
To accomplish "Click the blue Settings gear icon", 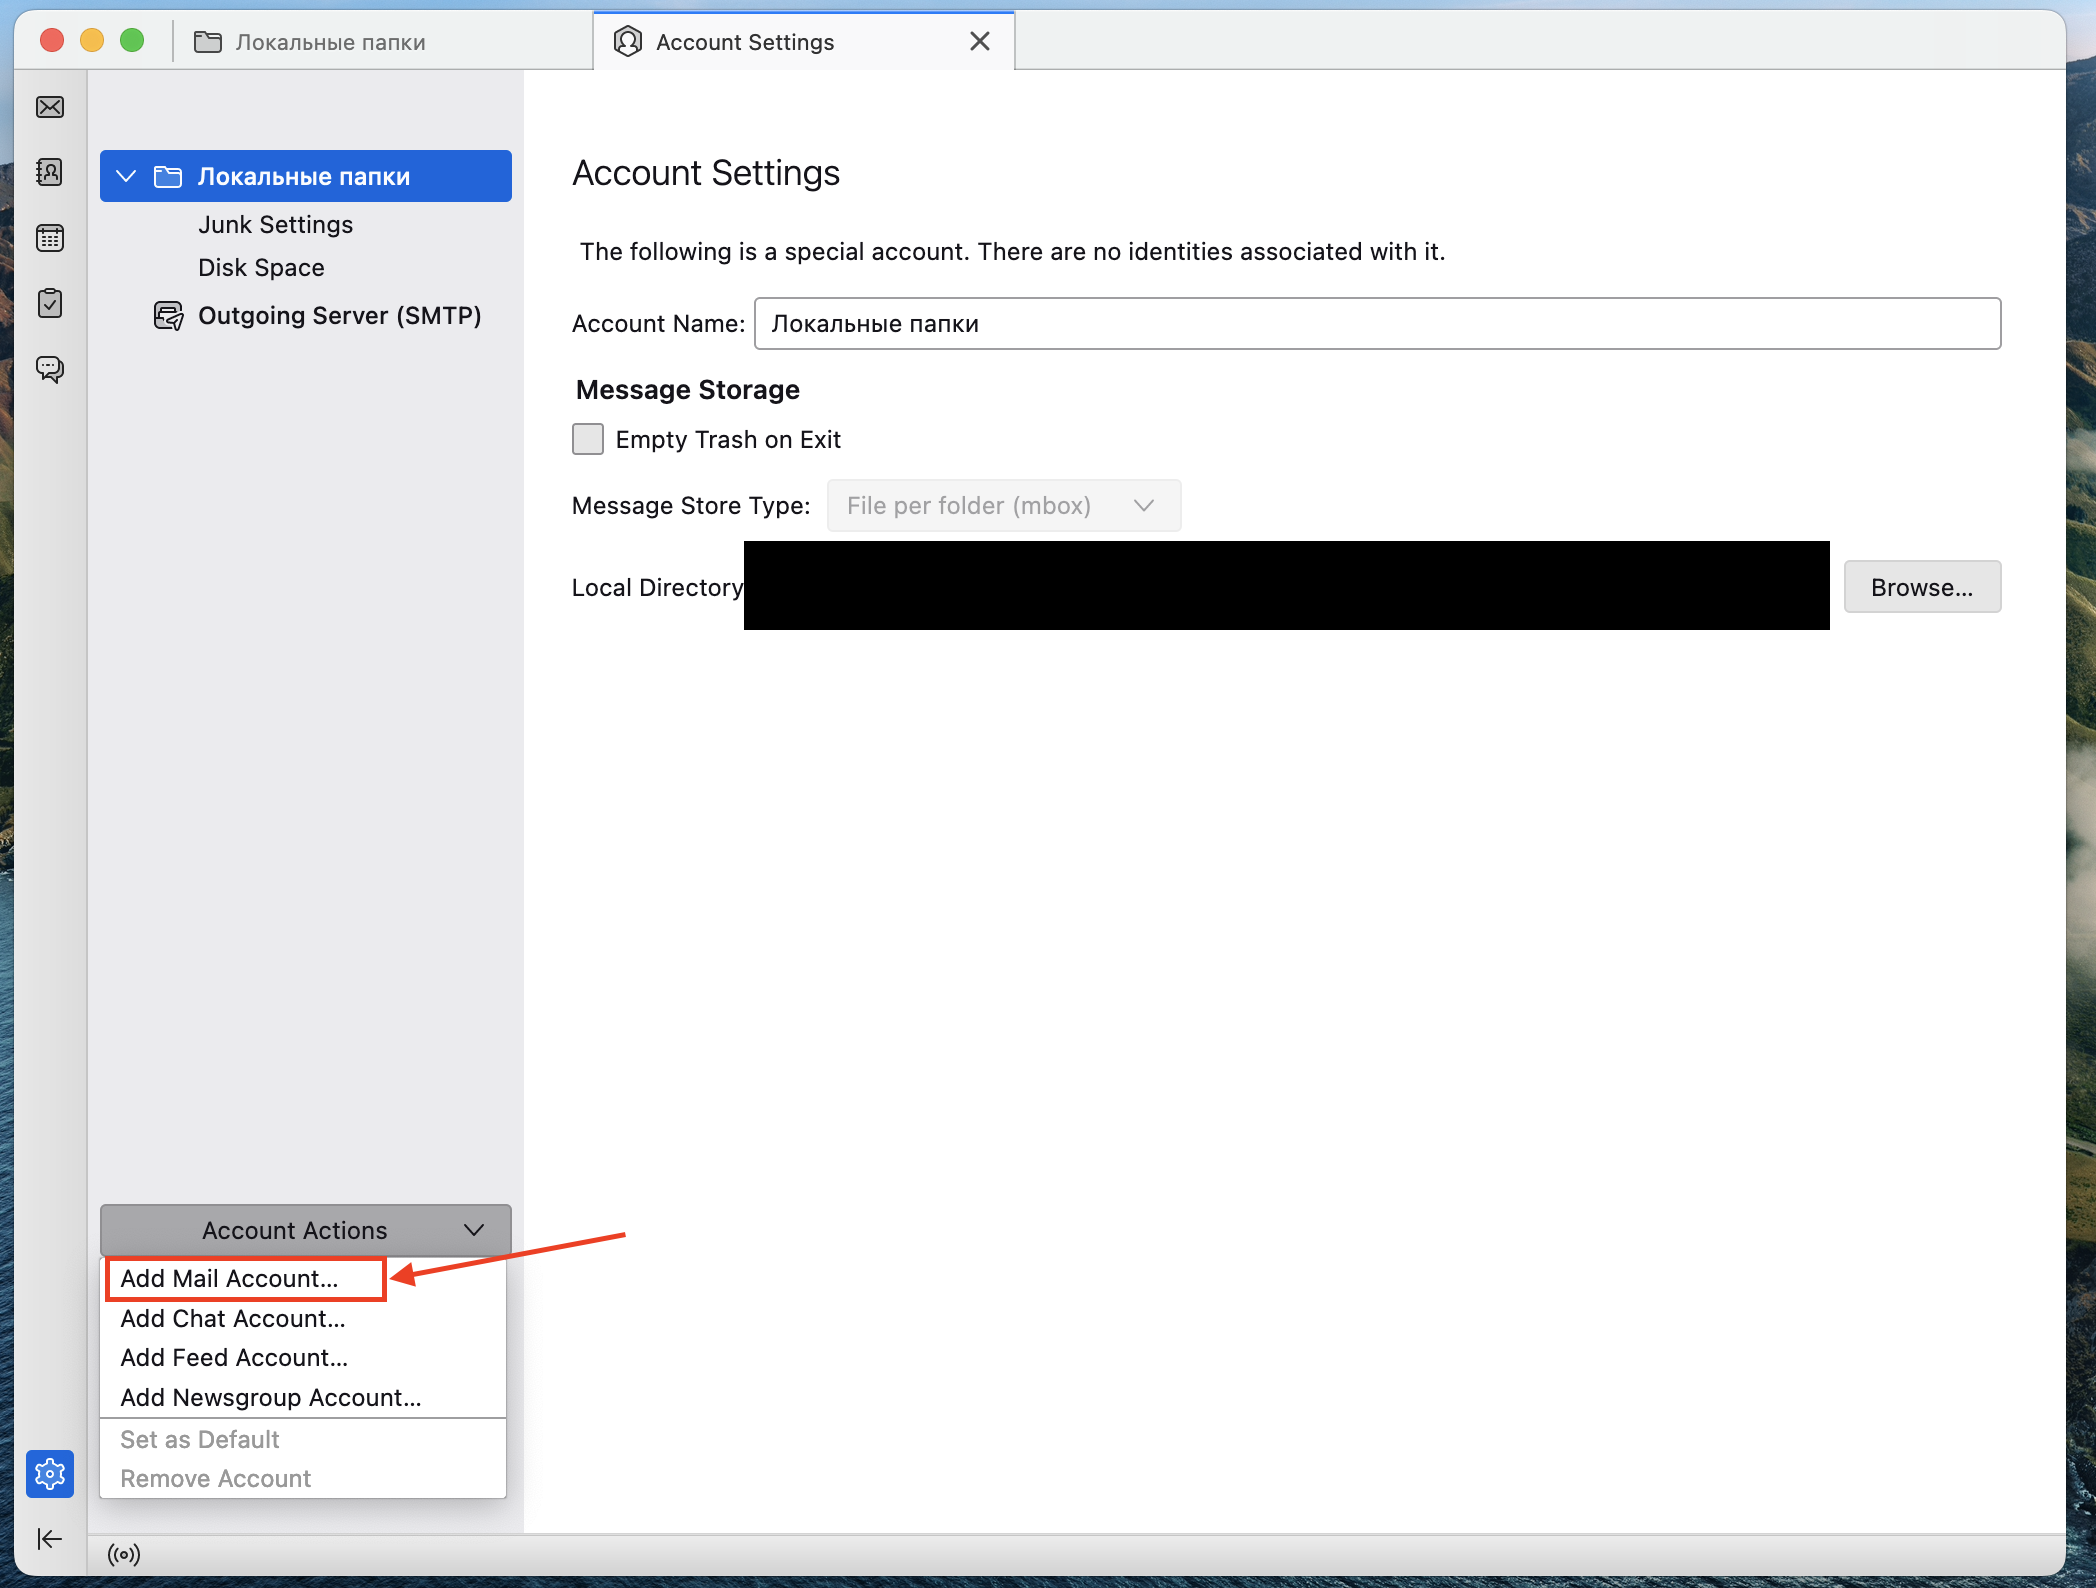I will tap(50, 1473).
